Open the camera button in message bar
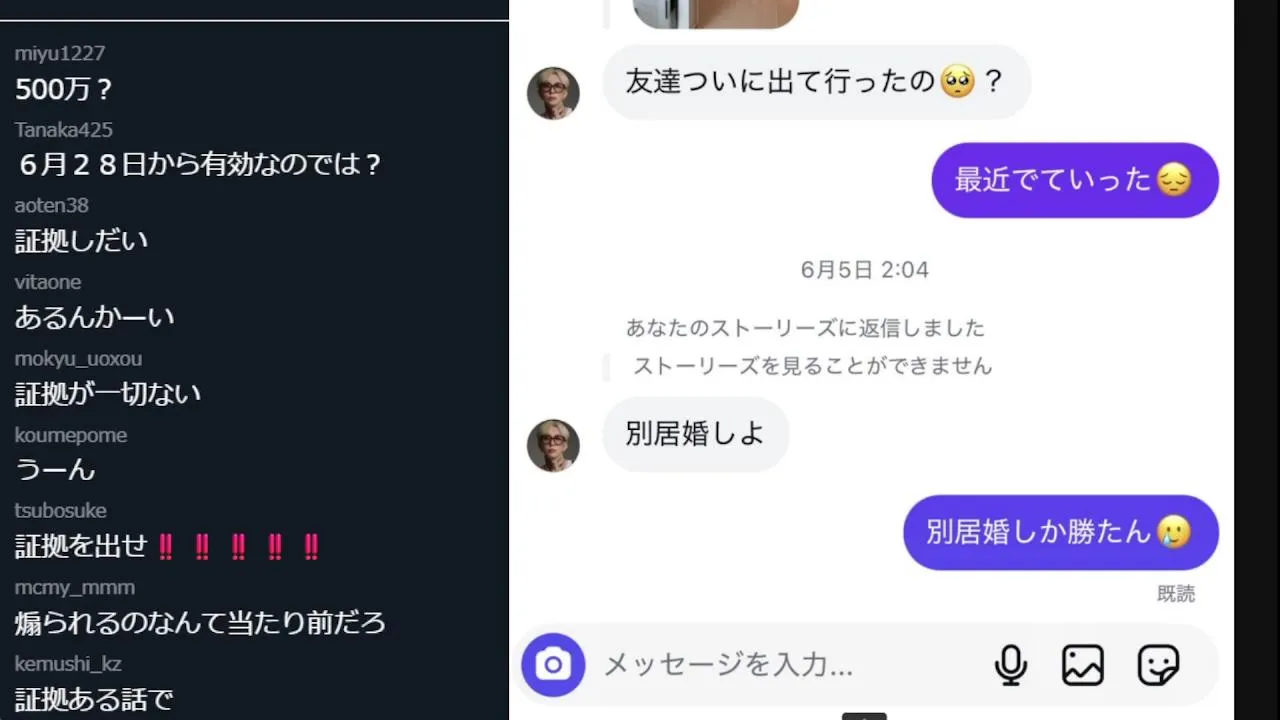 (553, 665)
